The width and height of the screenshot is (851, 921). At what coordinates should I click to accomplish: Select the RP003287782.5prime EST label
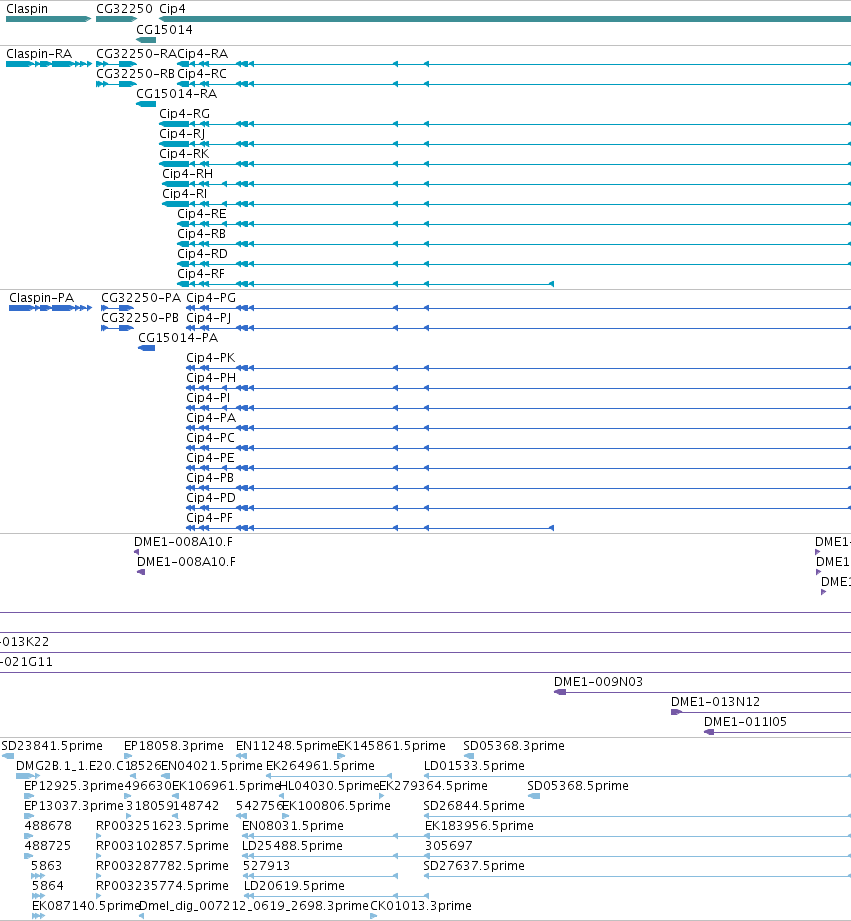162,865
